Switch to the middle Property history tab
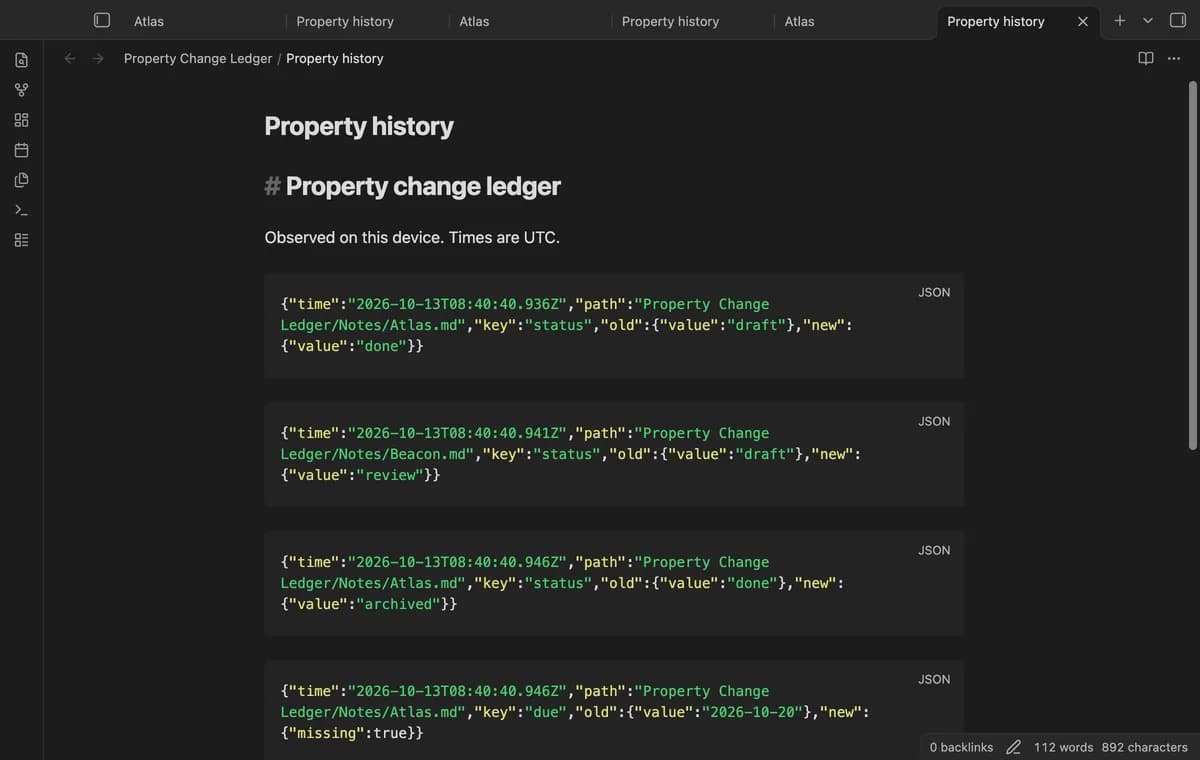The width and height of the screenshot is (1200, 760). tap(670, 21)
